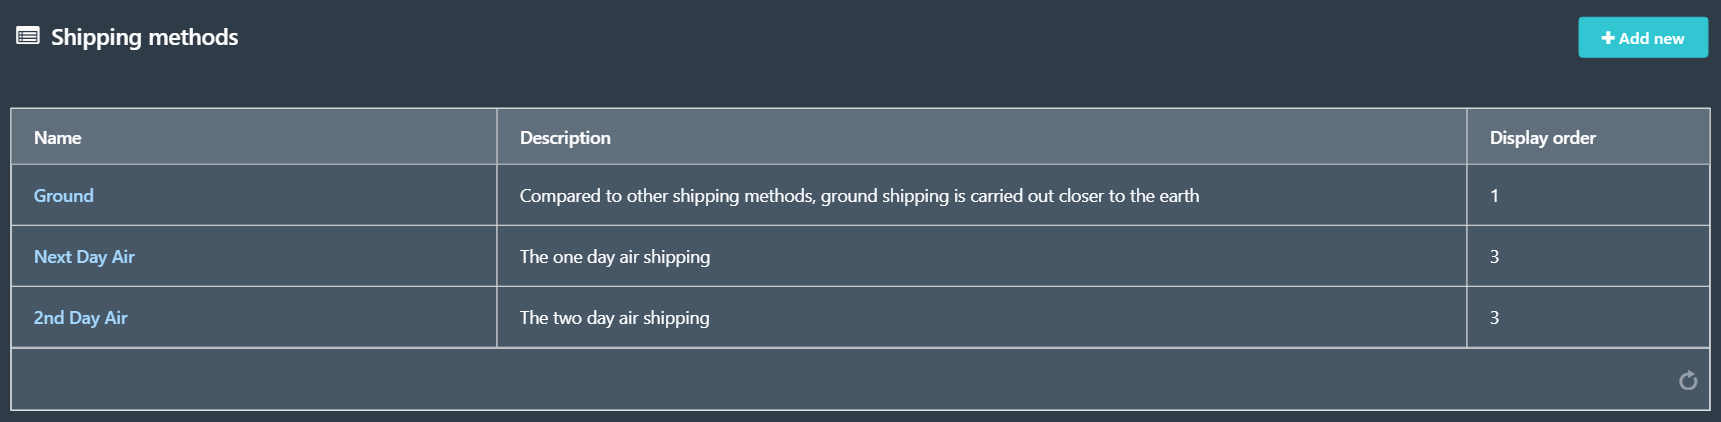Select 'The one day air shipping' cell
The width and height of the screenshot is (1721, 422).
[982, 256]
